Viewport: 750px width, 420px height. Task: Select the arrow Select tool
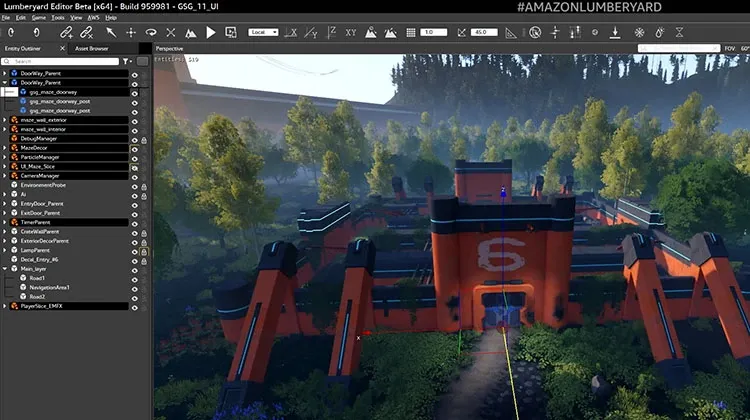click(x=111, y=33)
